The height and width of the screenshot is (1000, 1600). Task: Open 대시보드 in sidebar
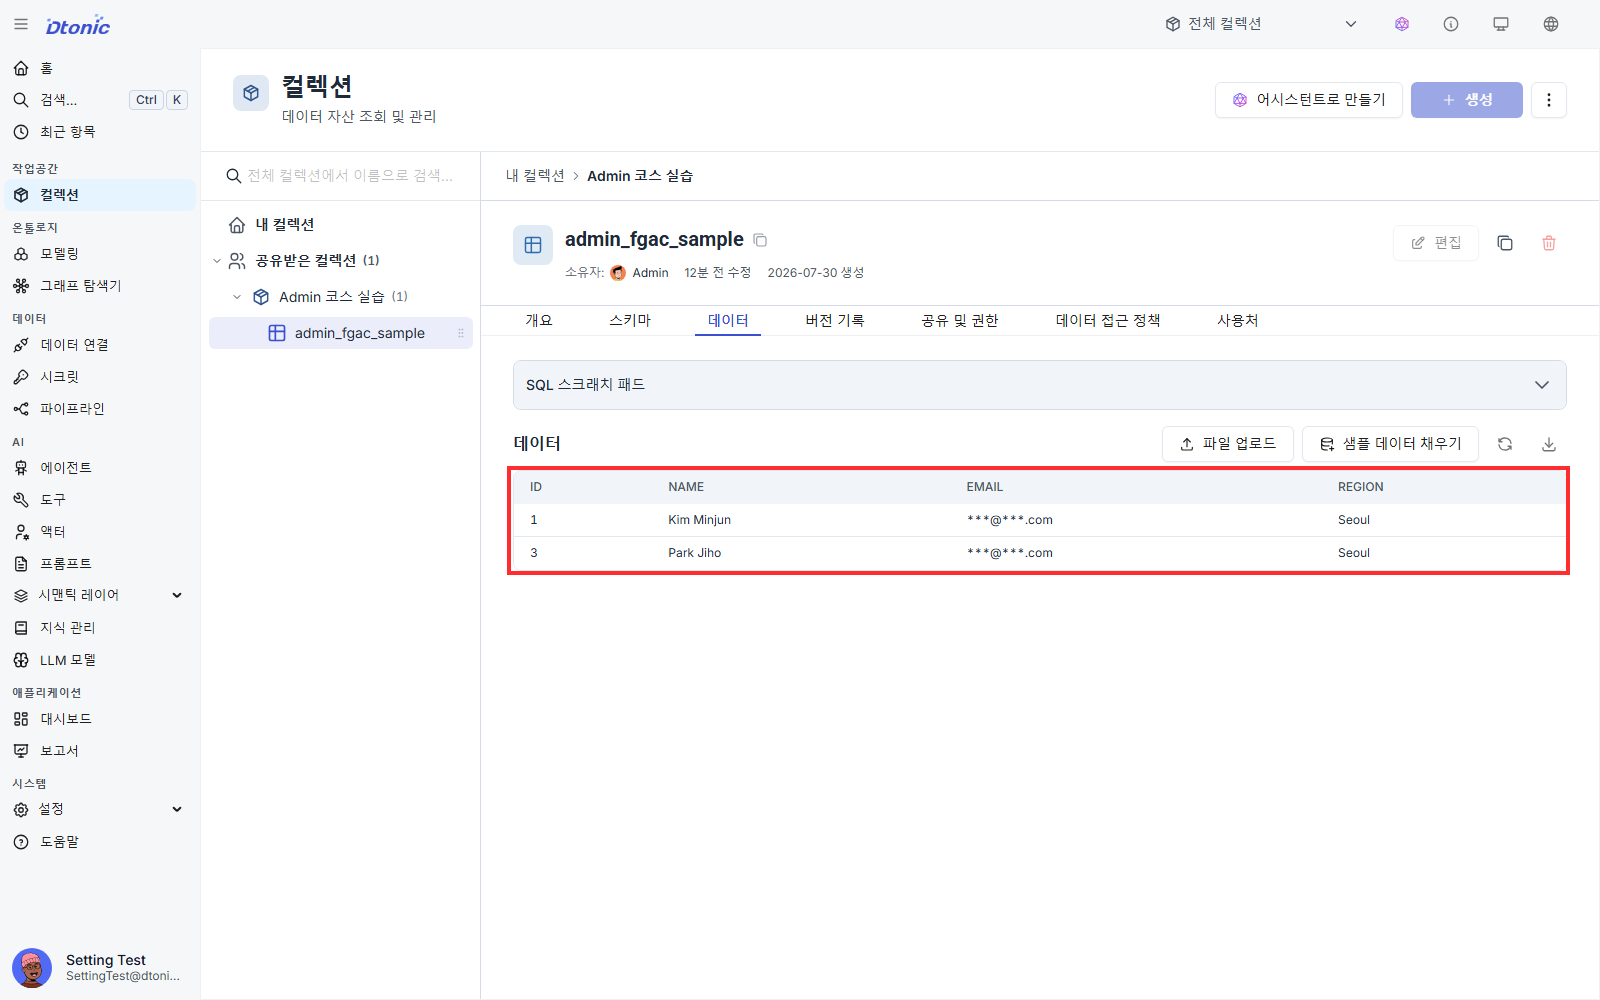[x=100, y=719]
